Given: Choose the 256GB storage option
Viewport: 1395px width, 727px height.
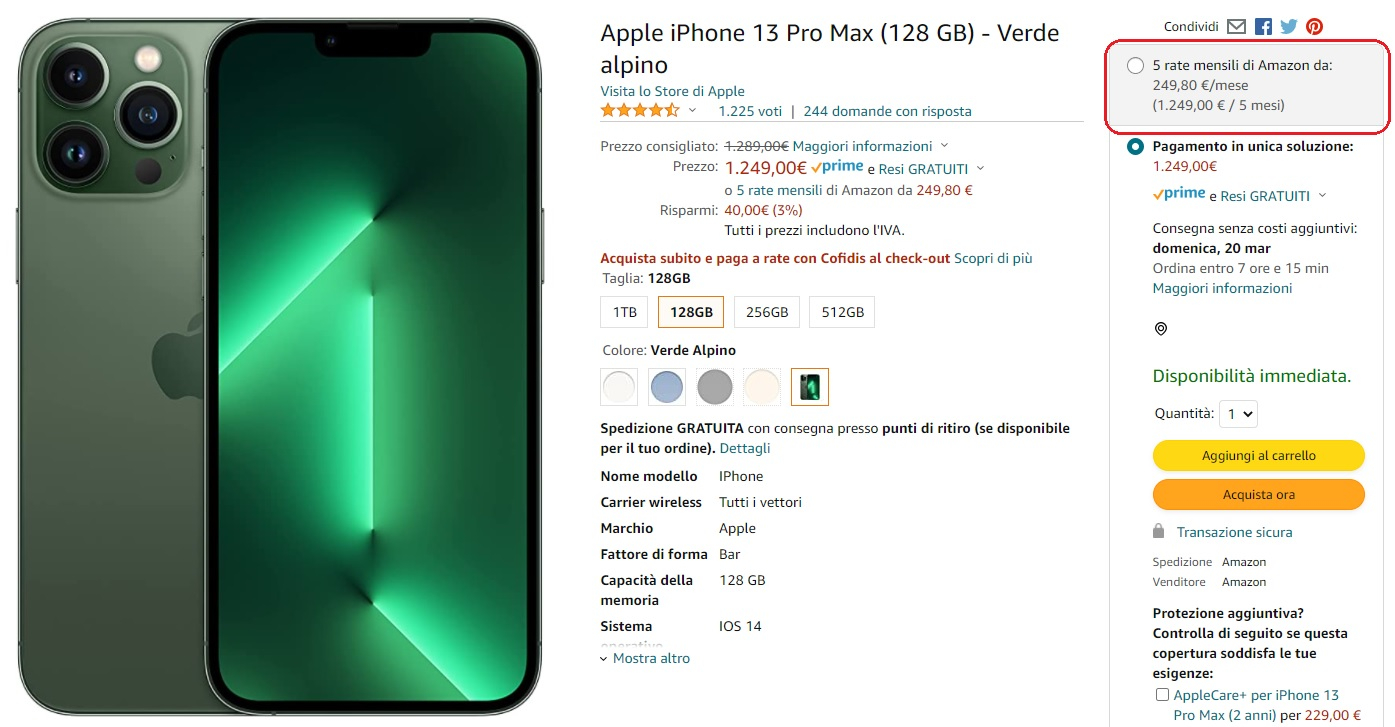Looking at the screenshot, I should tap(767, 312).
